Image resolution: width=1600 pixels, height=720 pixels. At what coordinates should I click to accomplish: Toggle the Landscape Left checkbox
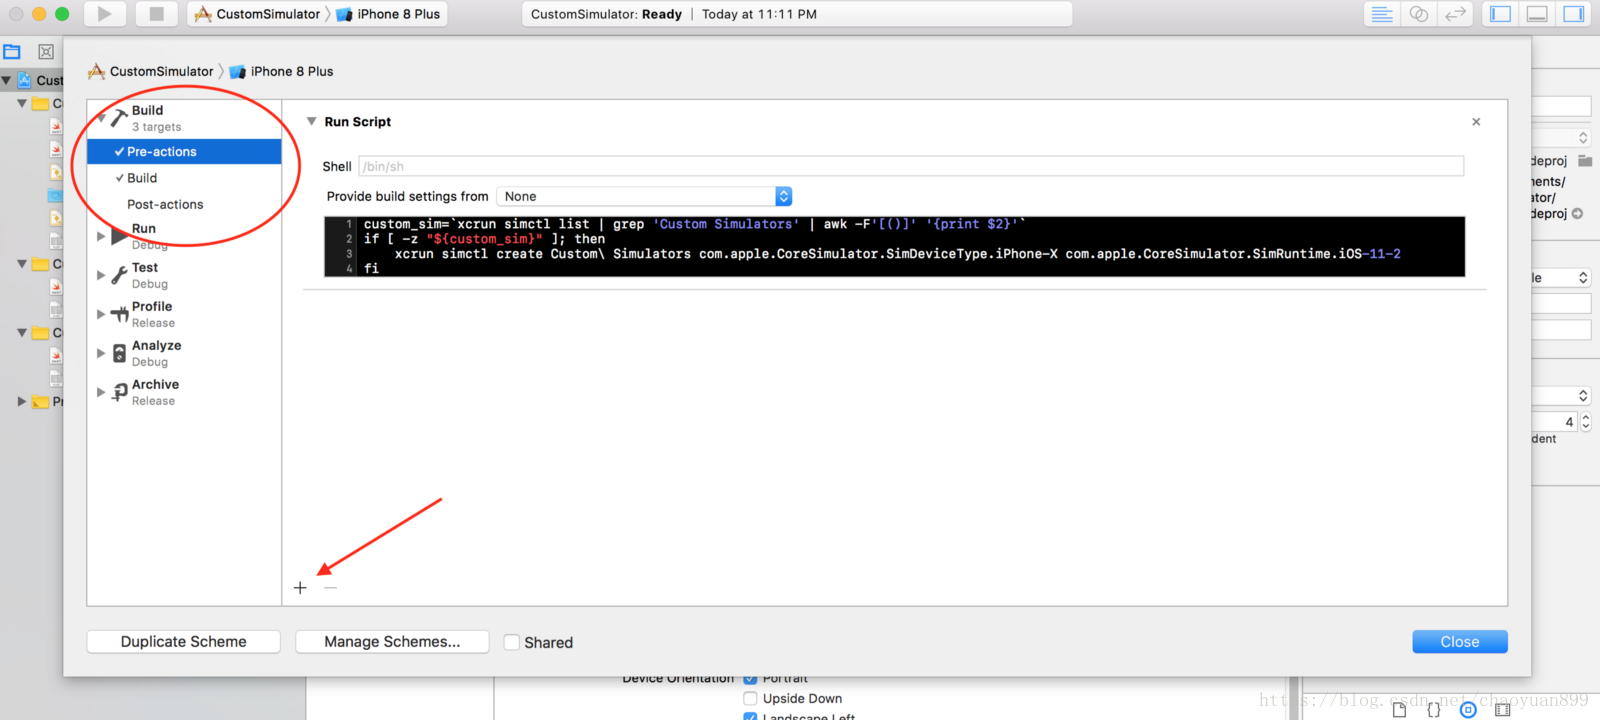tap(750, 716)
